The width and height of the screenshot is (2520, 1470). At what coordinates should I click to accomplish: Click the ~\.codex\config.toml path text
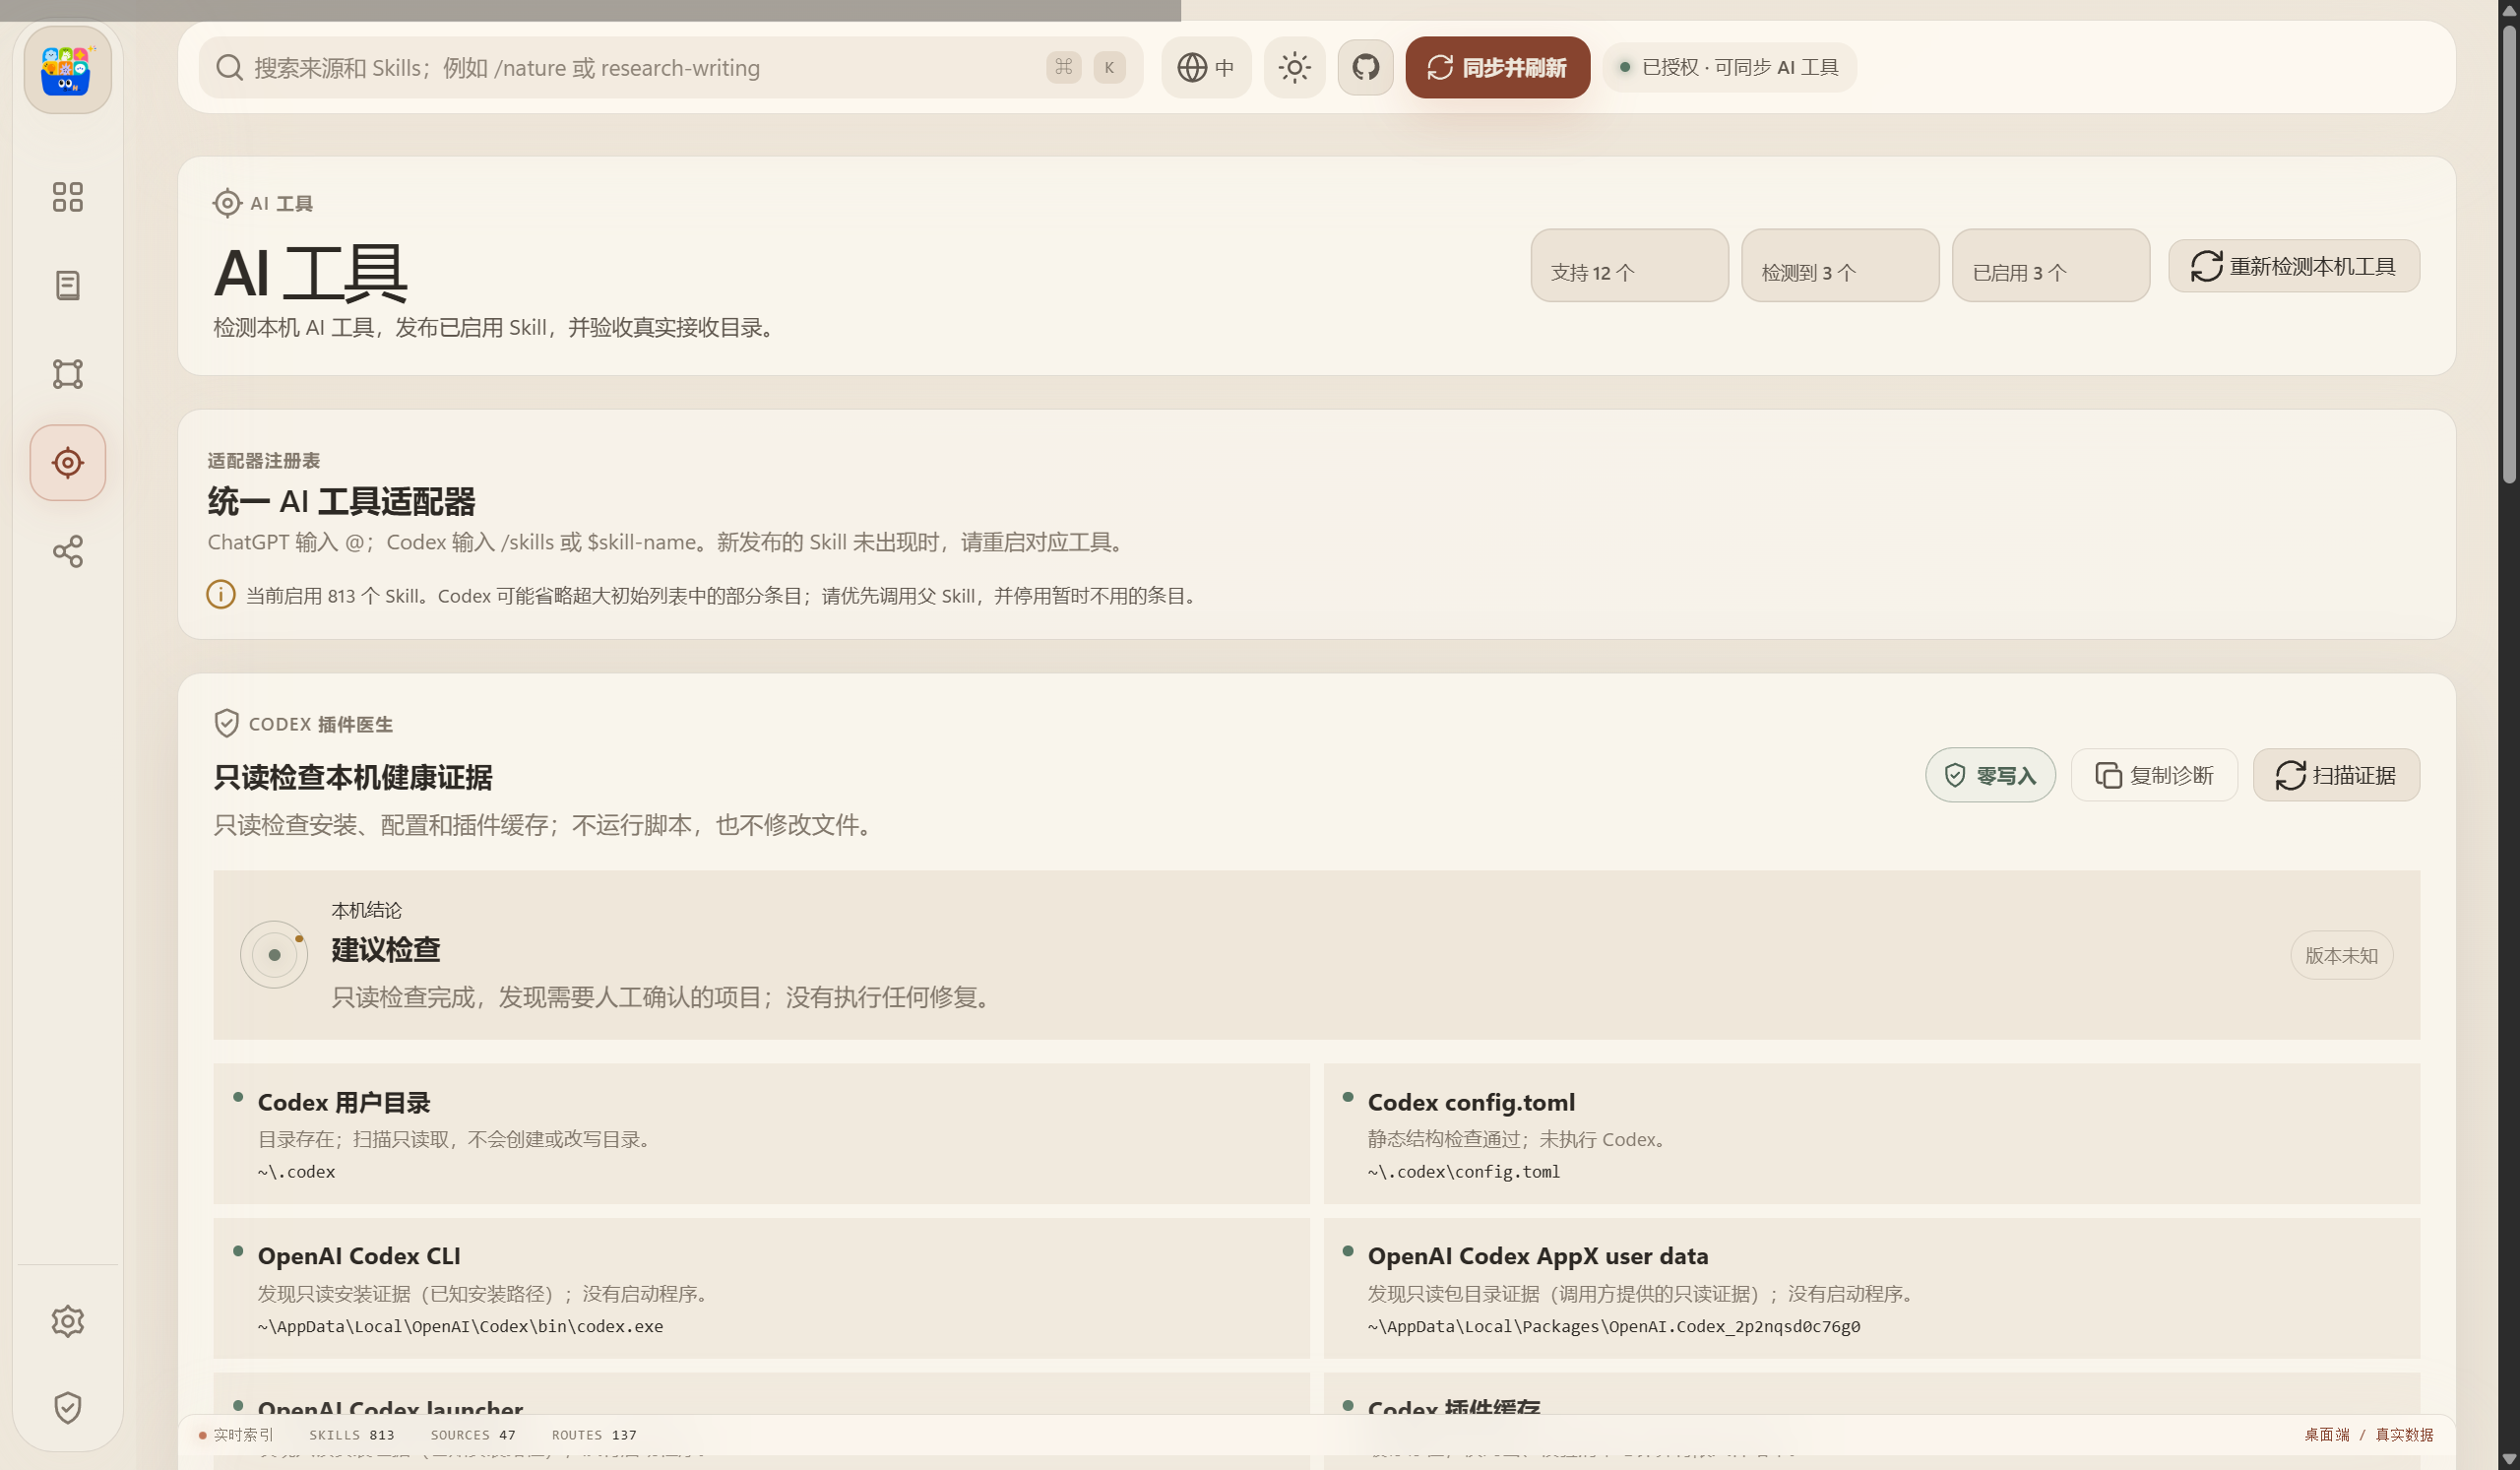tap(1464, 1172)
